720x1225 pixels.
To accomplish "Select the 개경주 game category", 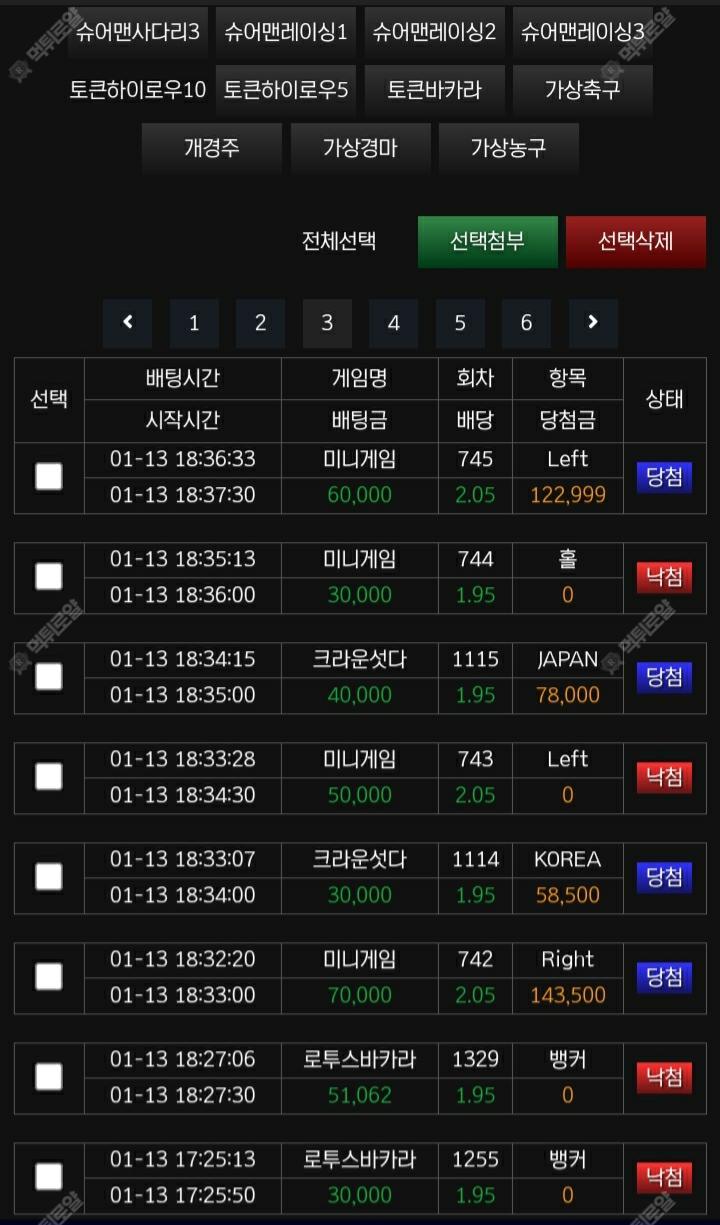I will pyautogui.click(x=212, y=149).
